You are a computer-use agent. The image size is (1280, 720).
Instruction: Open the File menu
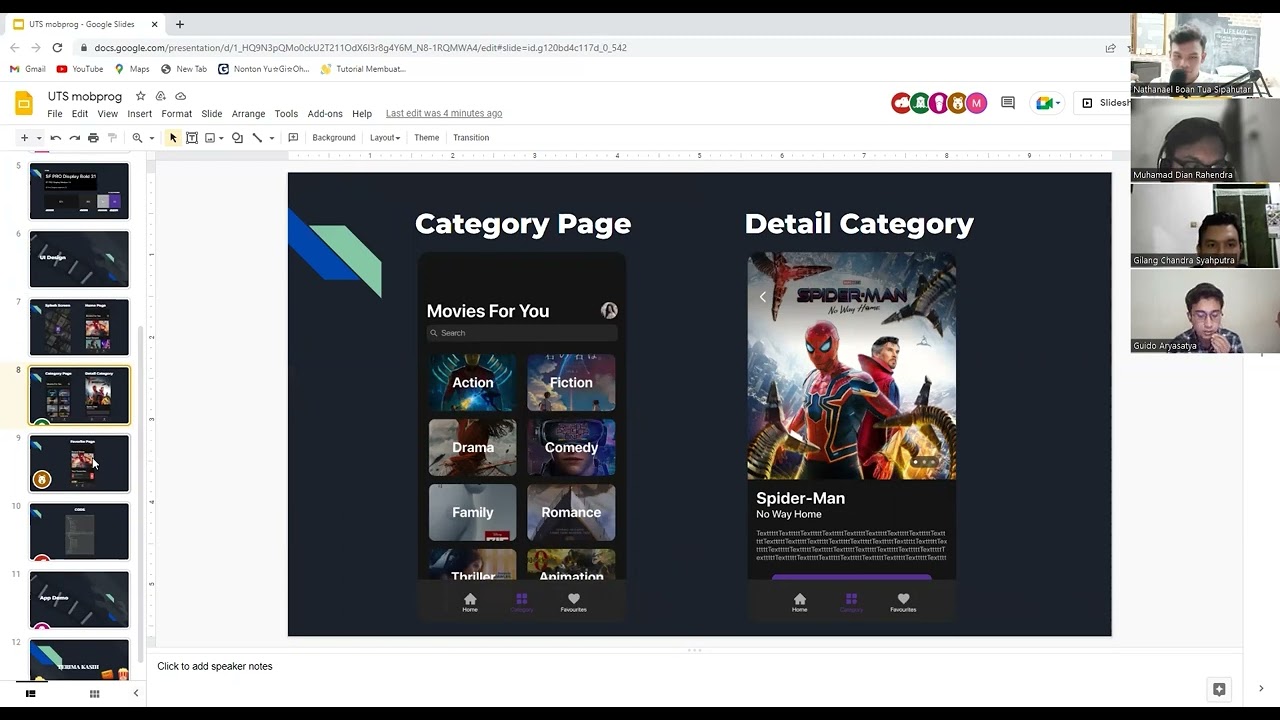click(x=55, y=114)
